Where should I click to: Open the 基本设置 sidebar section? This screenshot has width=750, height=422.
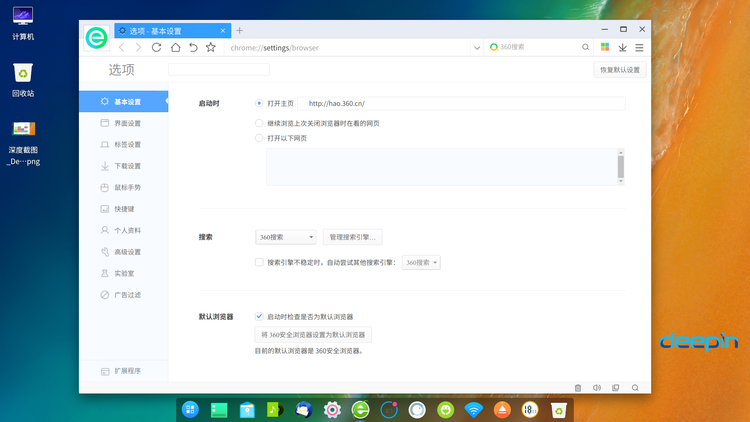coord(123,101)
